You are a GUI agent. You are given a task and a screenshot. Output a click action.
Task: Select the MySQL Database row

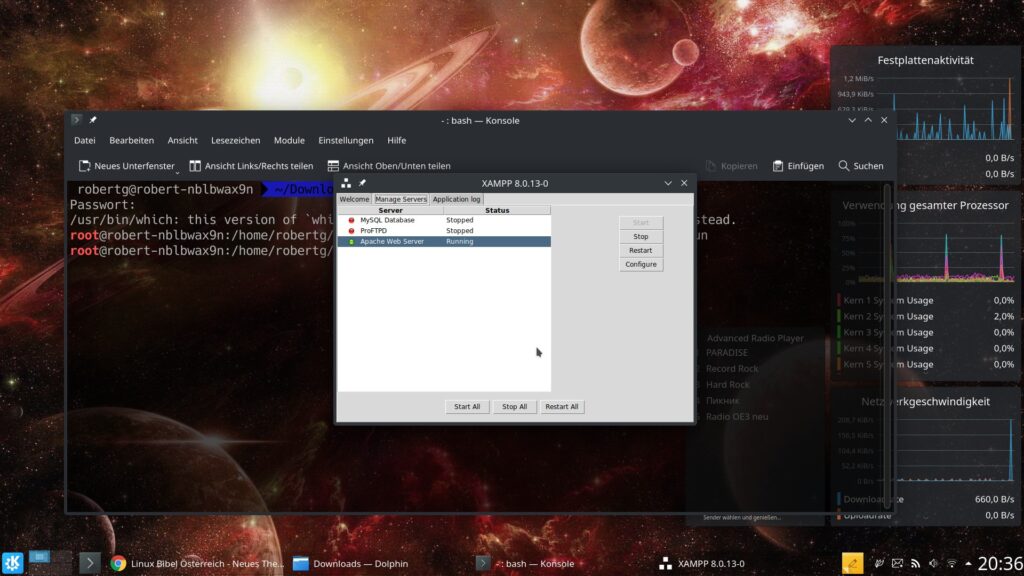(x=444, y=220)
